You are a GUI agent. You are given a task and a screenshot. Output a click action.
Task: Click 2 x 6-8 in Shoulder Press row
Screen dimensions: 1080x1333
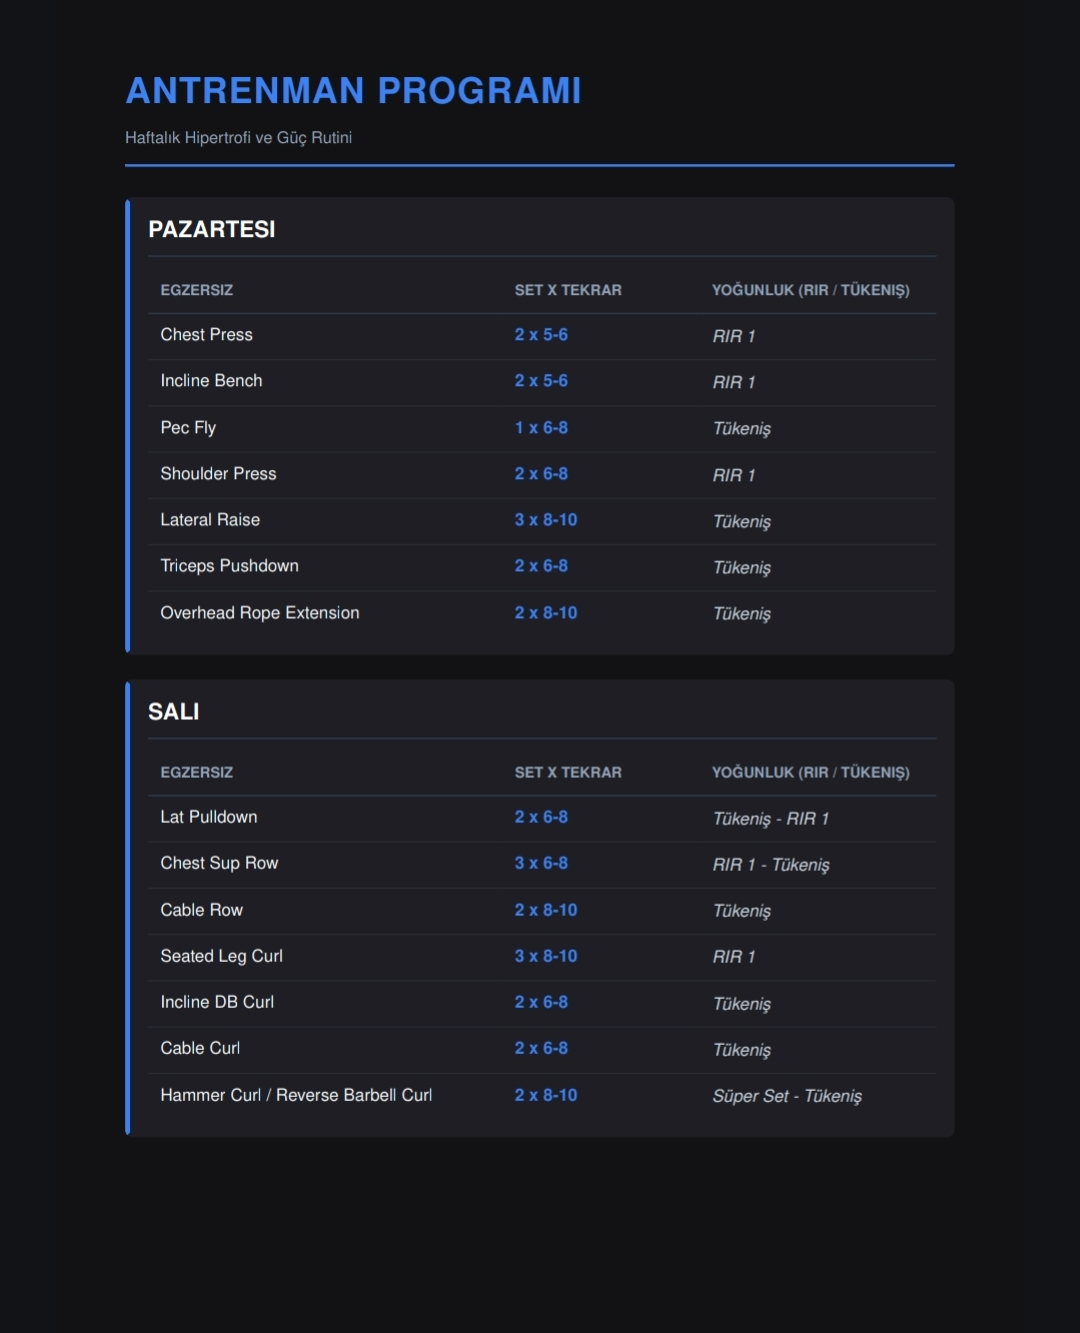click(541, 474)
